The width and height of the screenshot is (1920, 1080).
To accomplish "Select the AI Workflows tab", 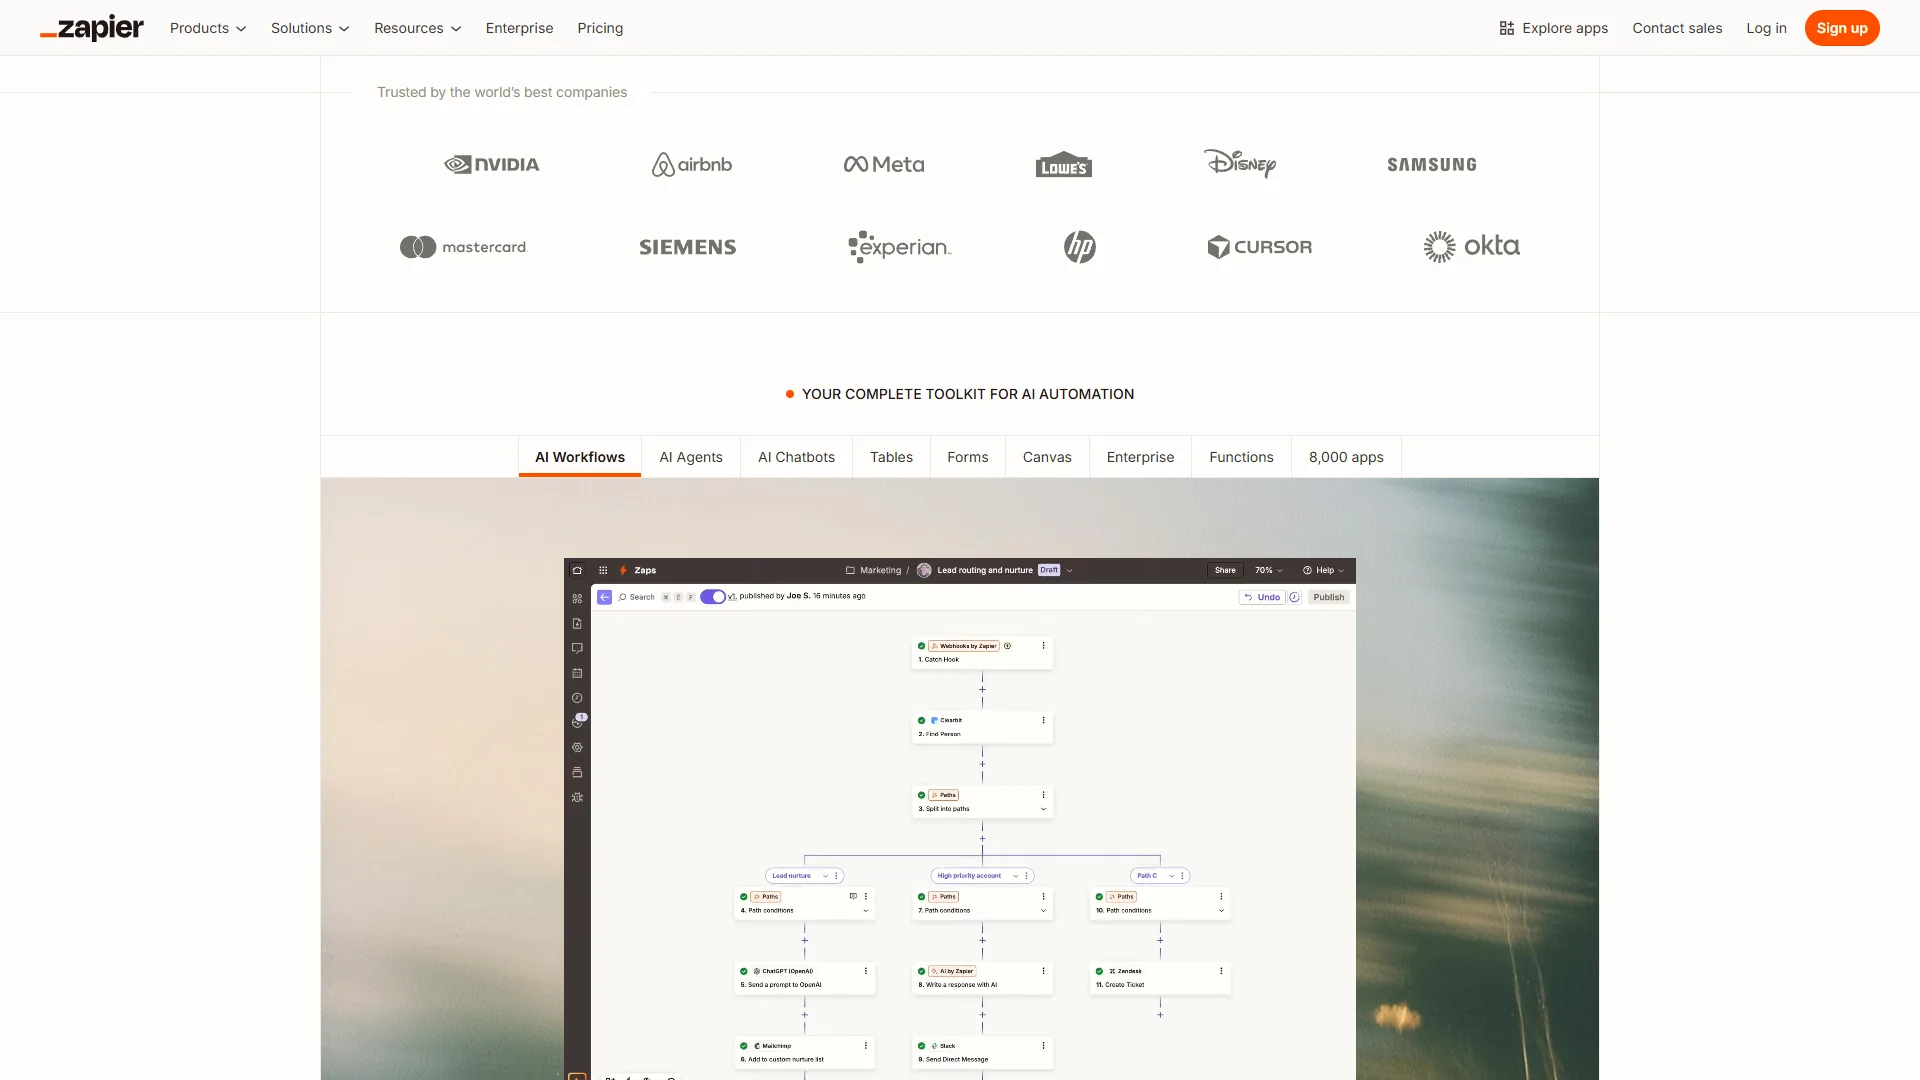I will point(580,457).
